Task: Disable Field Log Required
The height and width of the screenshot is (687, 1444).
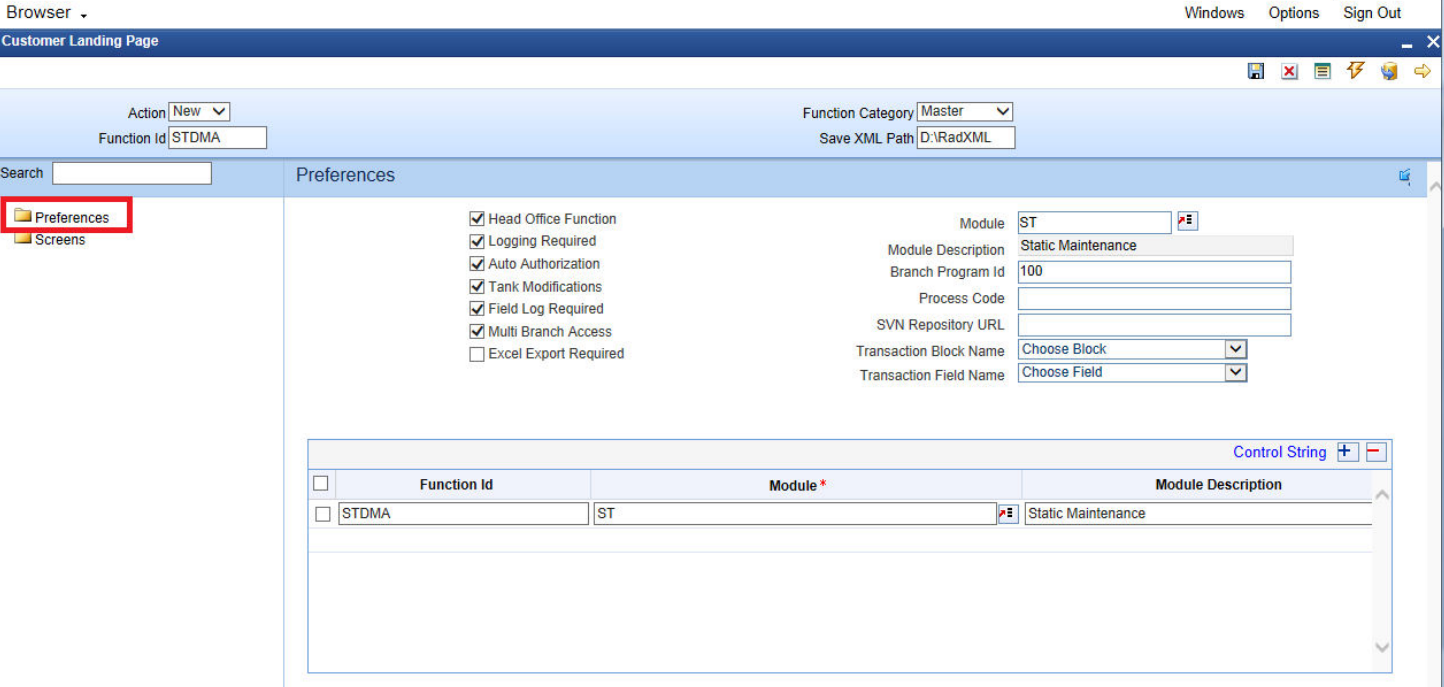Action: [x=477, y=309]
